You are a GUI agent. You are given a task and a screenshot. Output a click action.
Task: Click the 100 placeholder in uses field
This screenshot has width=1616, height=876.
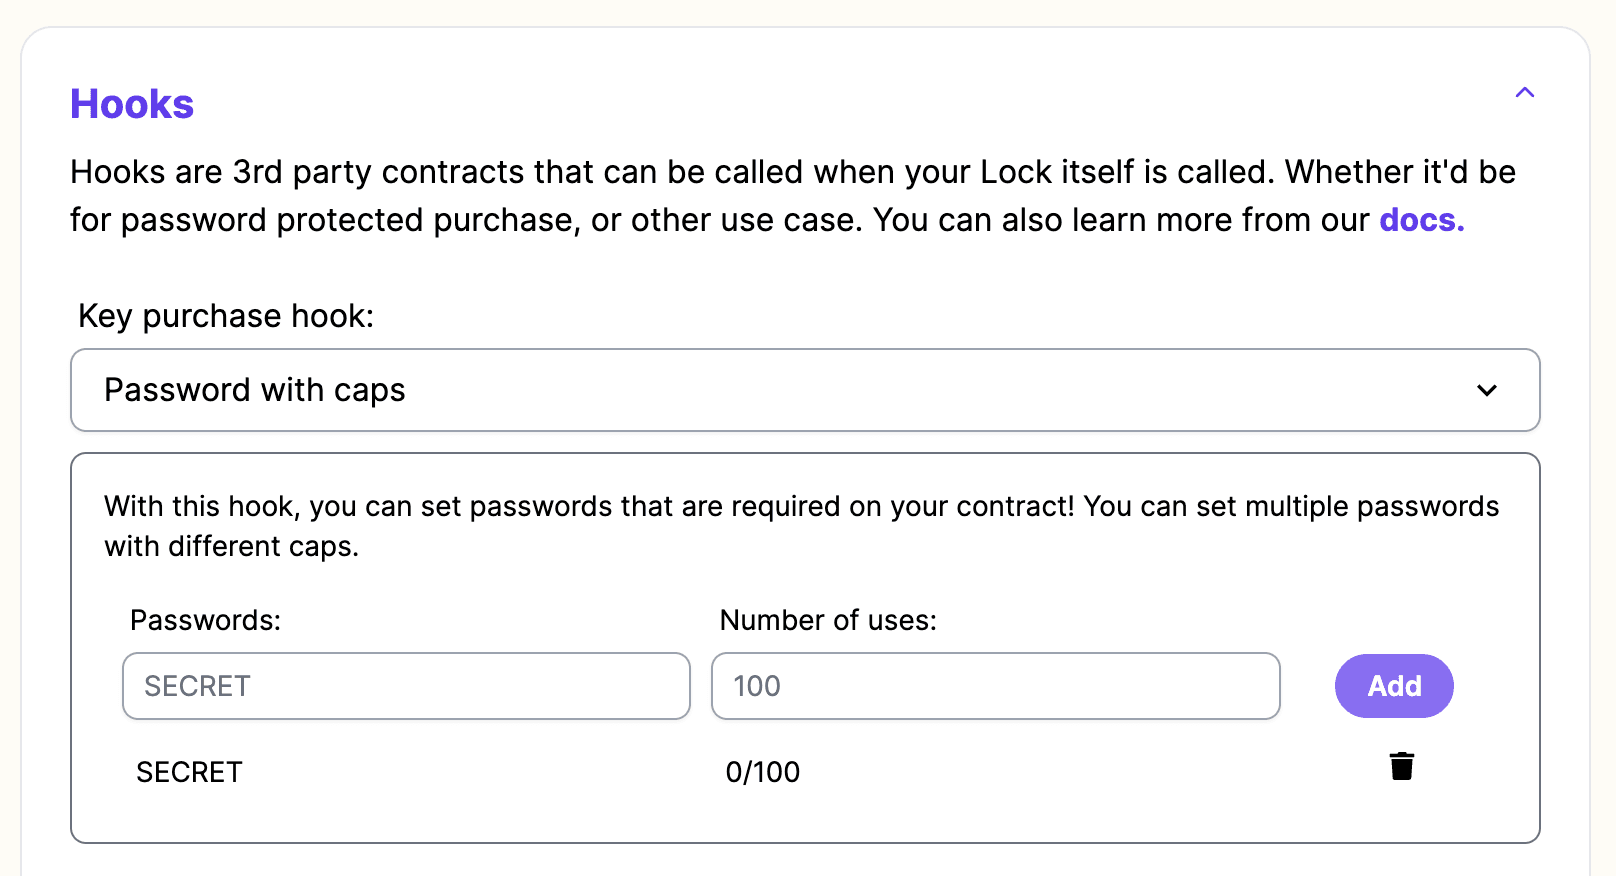(757, 686)
